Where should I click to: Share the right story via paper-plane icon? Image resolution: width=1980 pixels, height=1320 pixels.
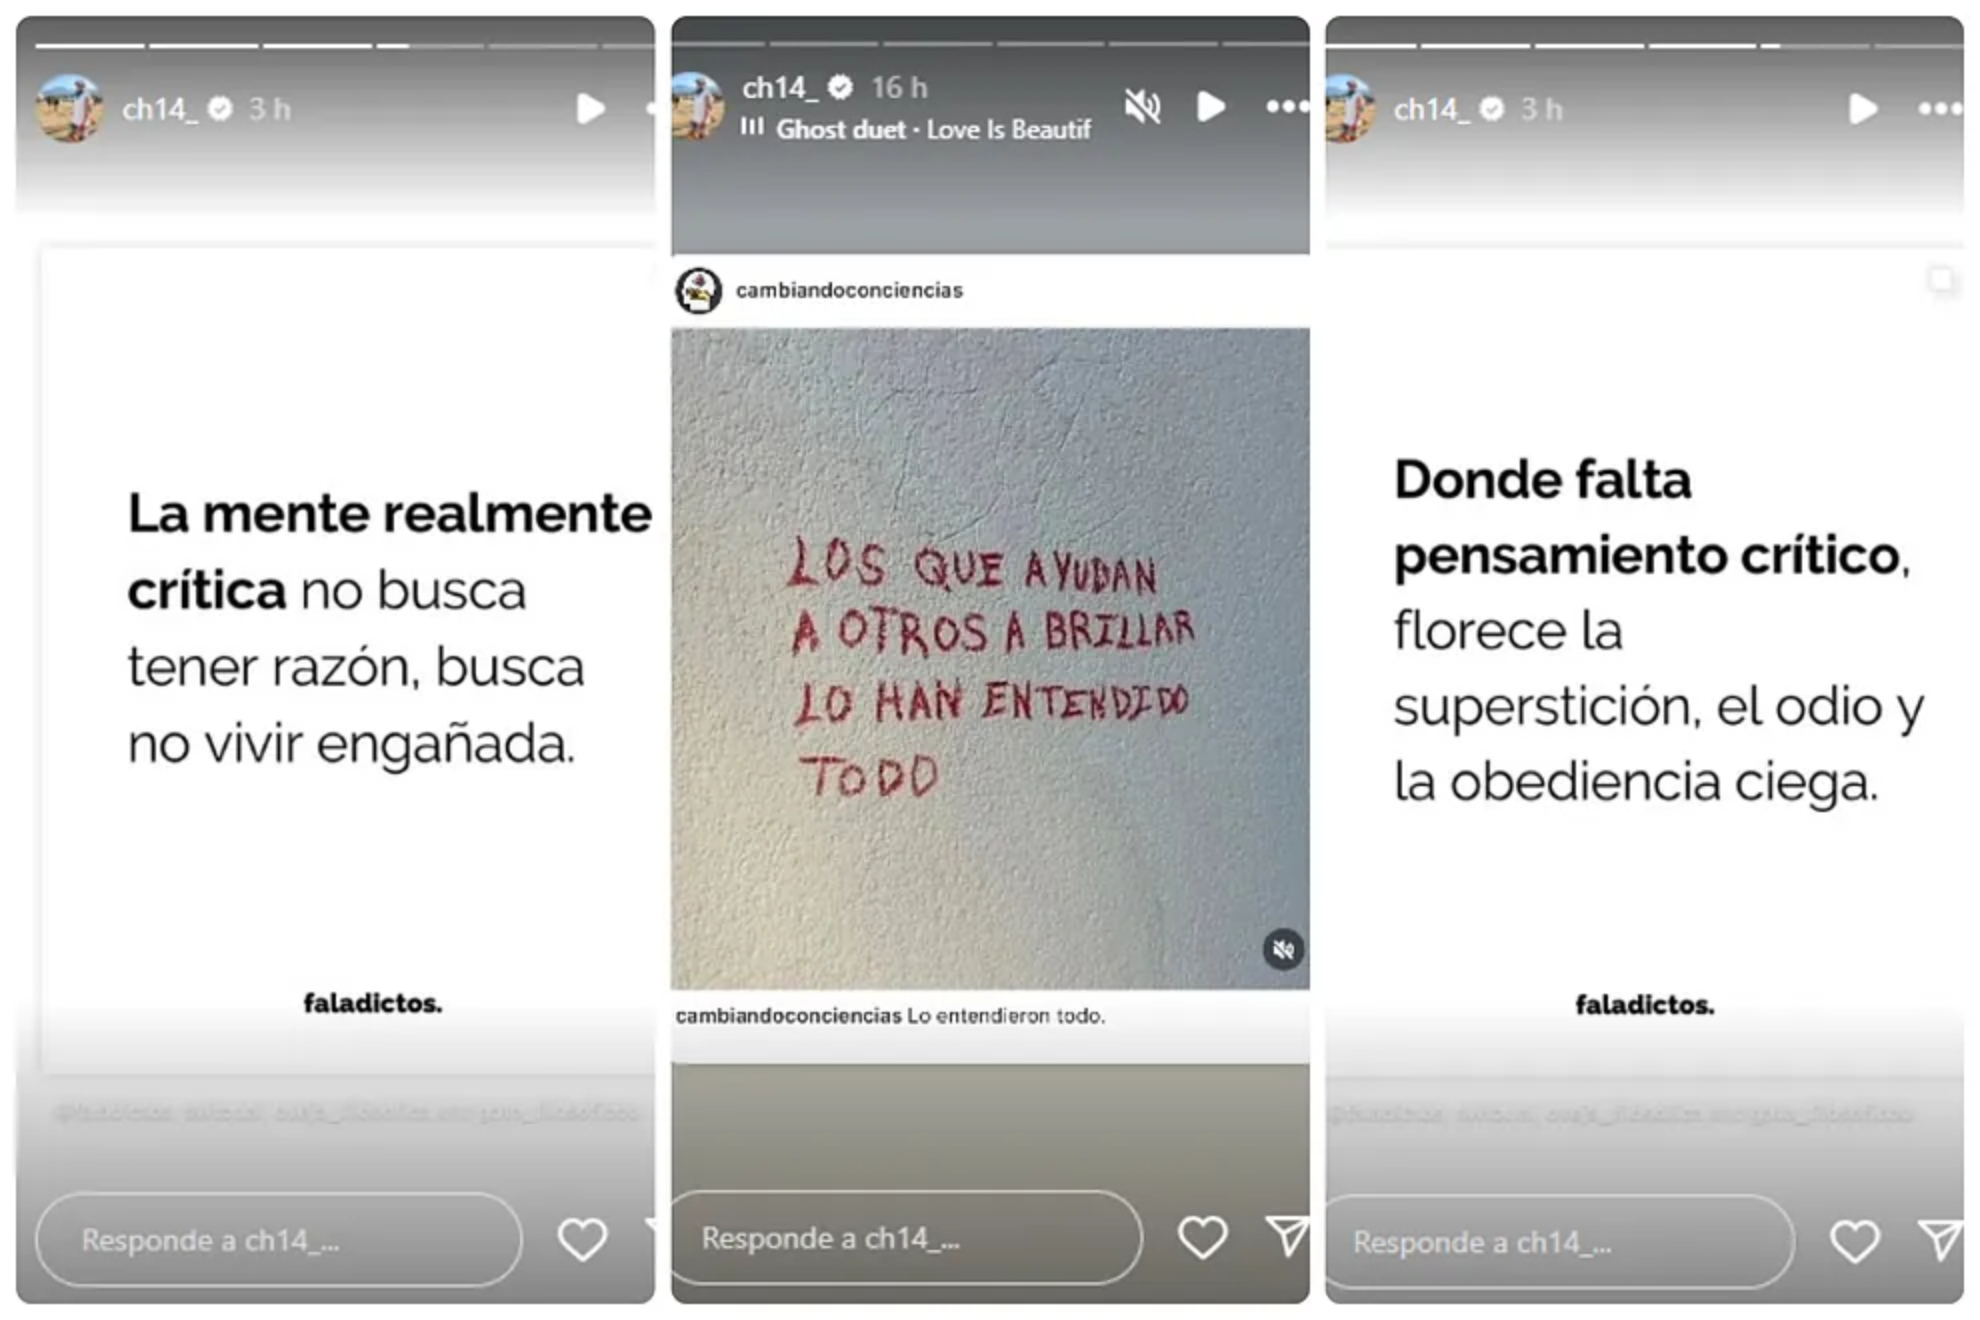click(1941, 1241)
